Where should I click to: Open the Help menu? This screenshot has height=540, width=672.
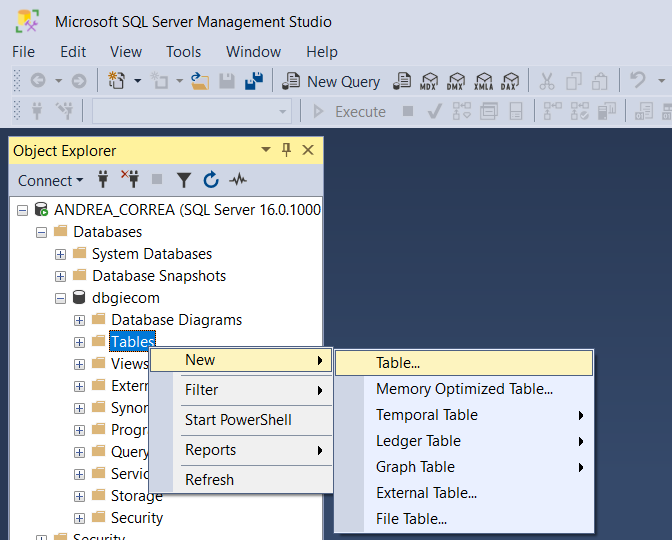[x=322, y=52]
